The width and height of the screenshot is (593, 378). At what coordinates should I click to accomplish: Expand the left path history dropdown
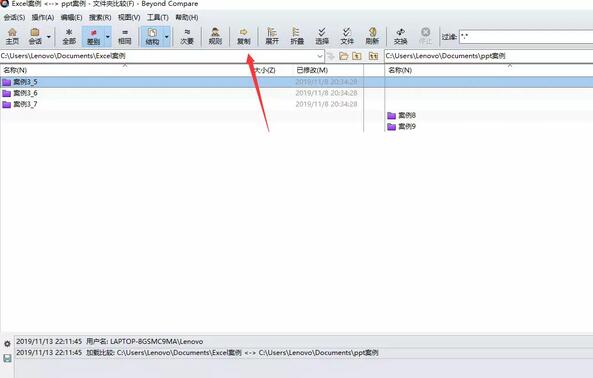pyautogui.click(x=320, y=56)
